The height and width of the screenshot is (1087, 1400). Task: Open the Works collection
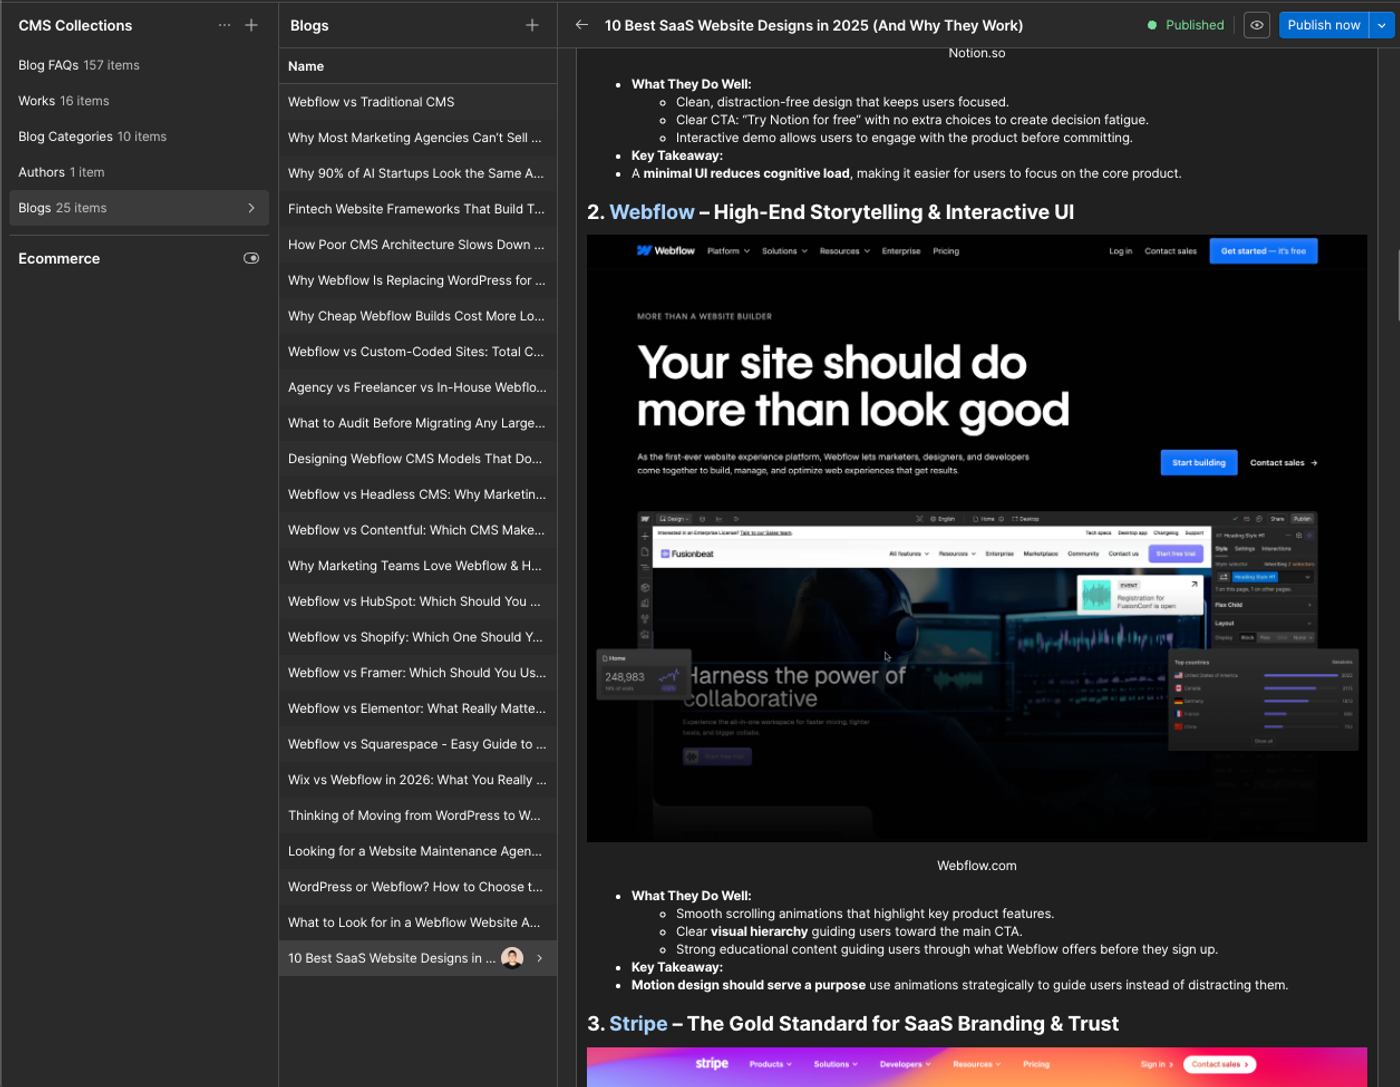[139, 101]
